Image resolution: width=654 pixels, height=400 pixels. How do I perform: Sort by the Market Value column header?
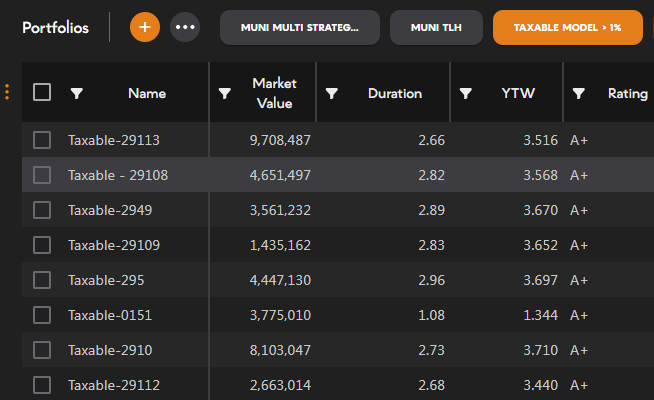click(x=274, y=93)
